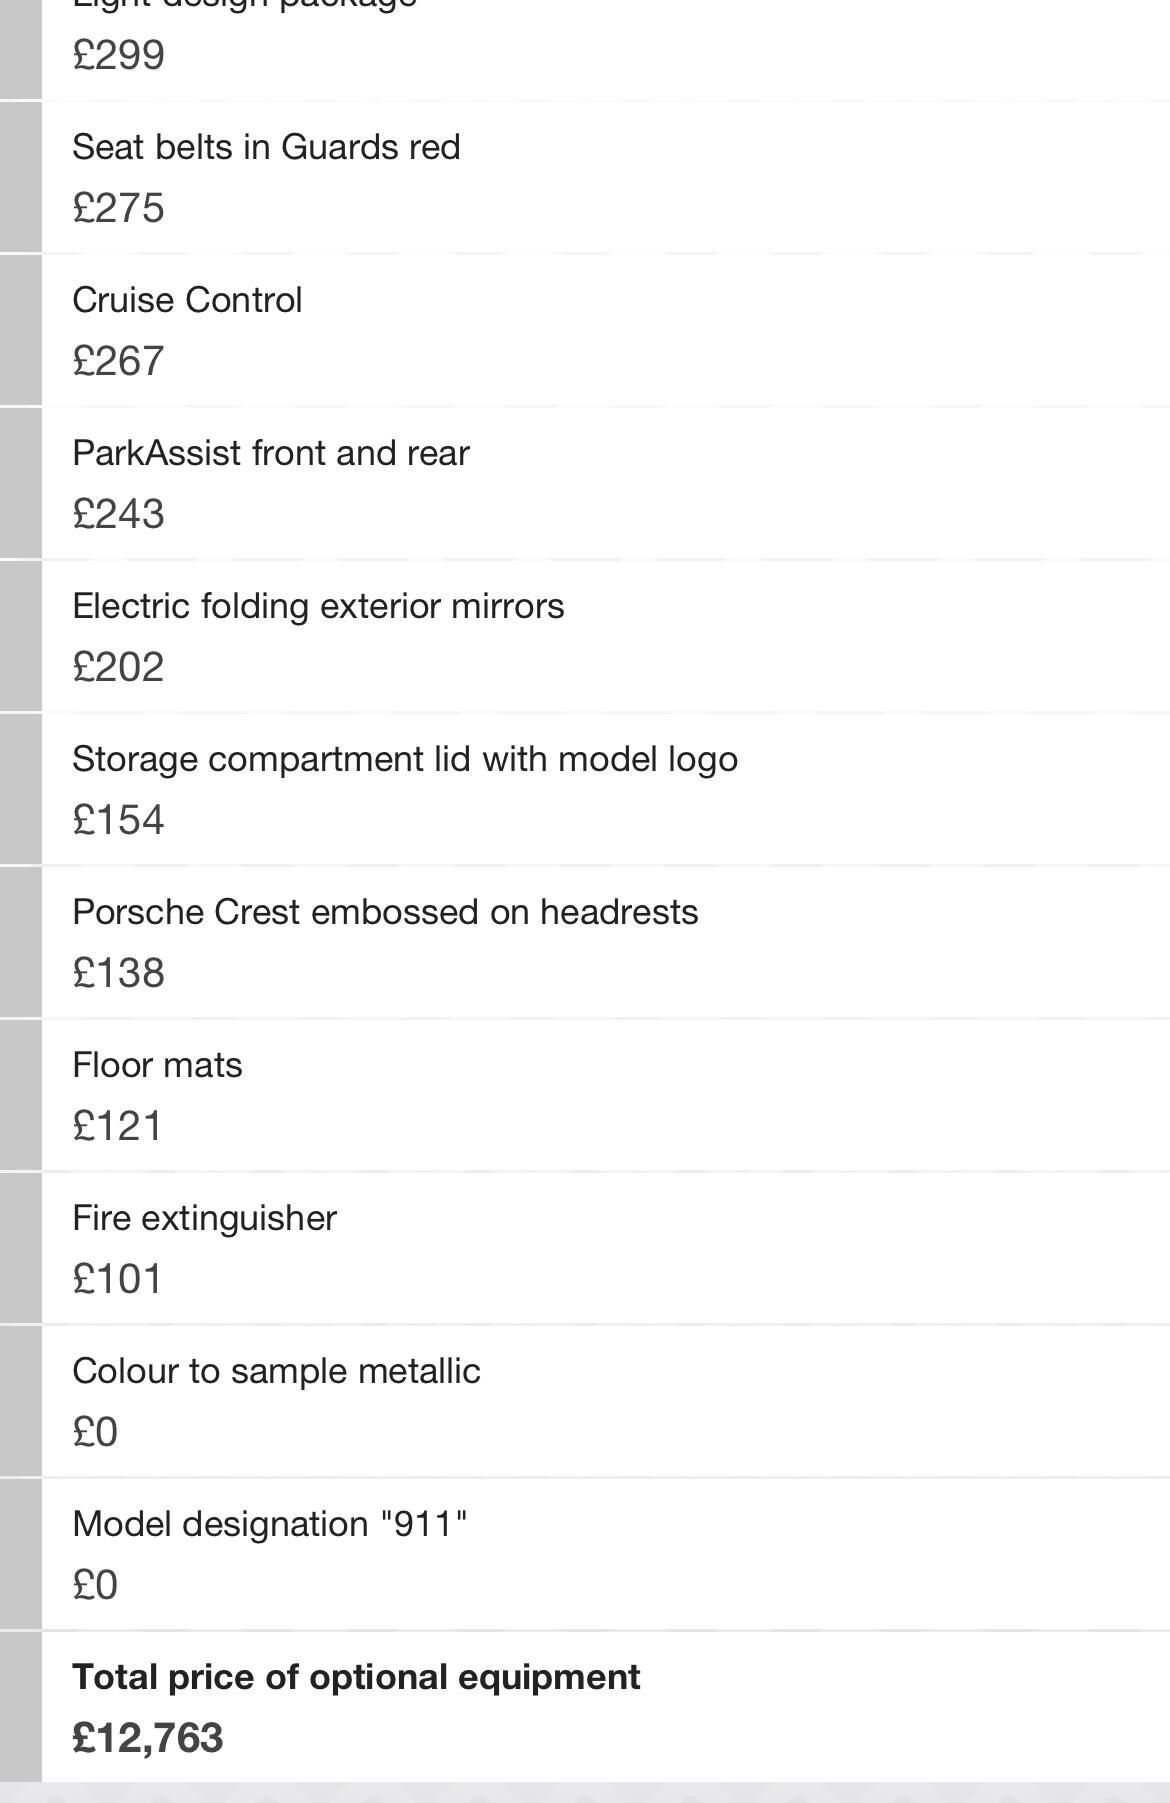Tap the £154 storage lid price

[118, 820]
